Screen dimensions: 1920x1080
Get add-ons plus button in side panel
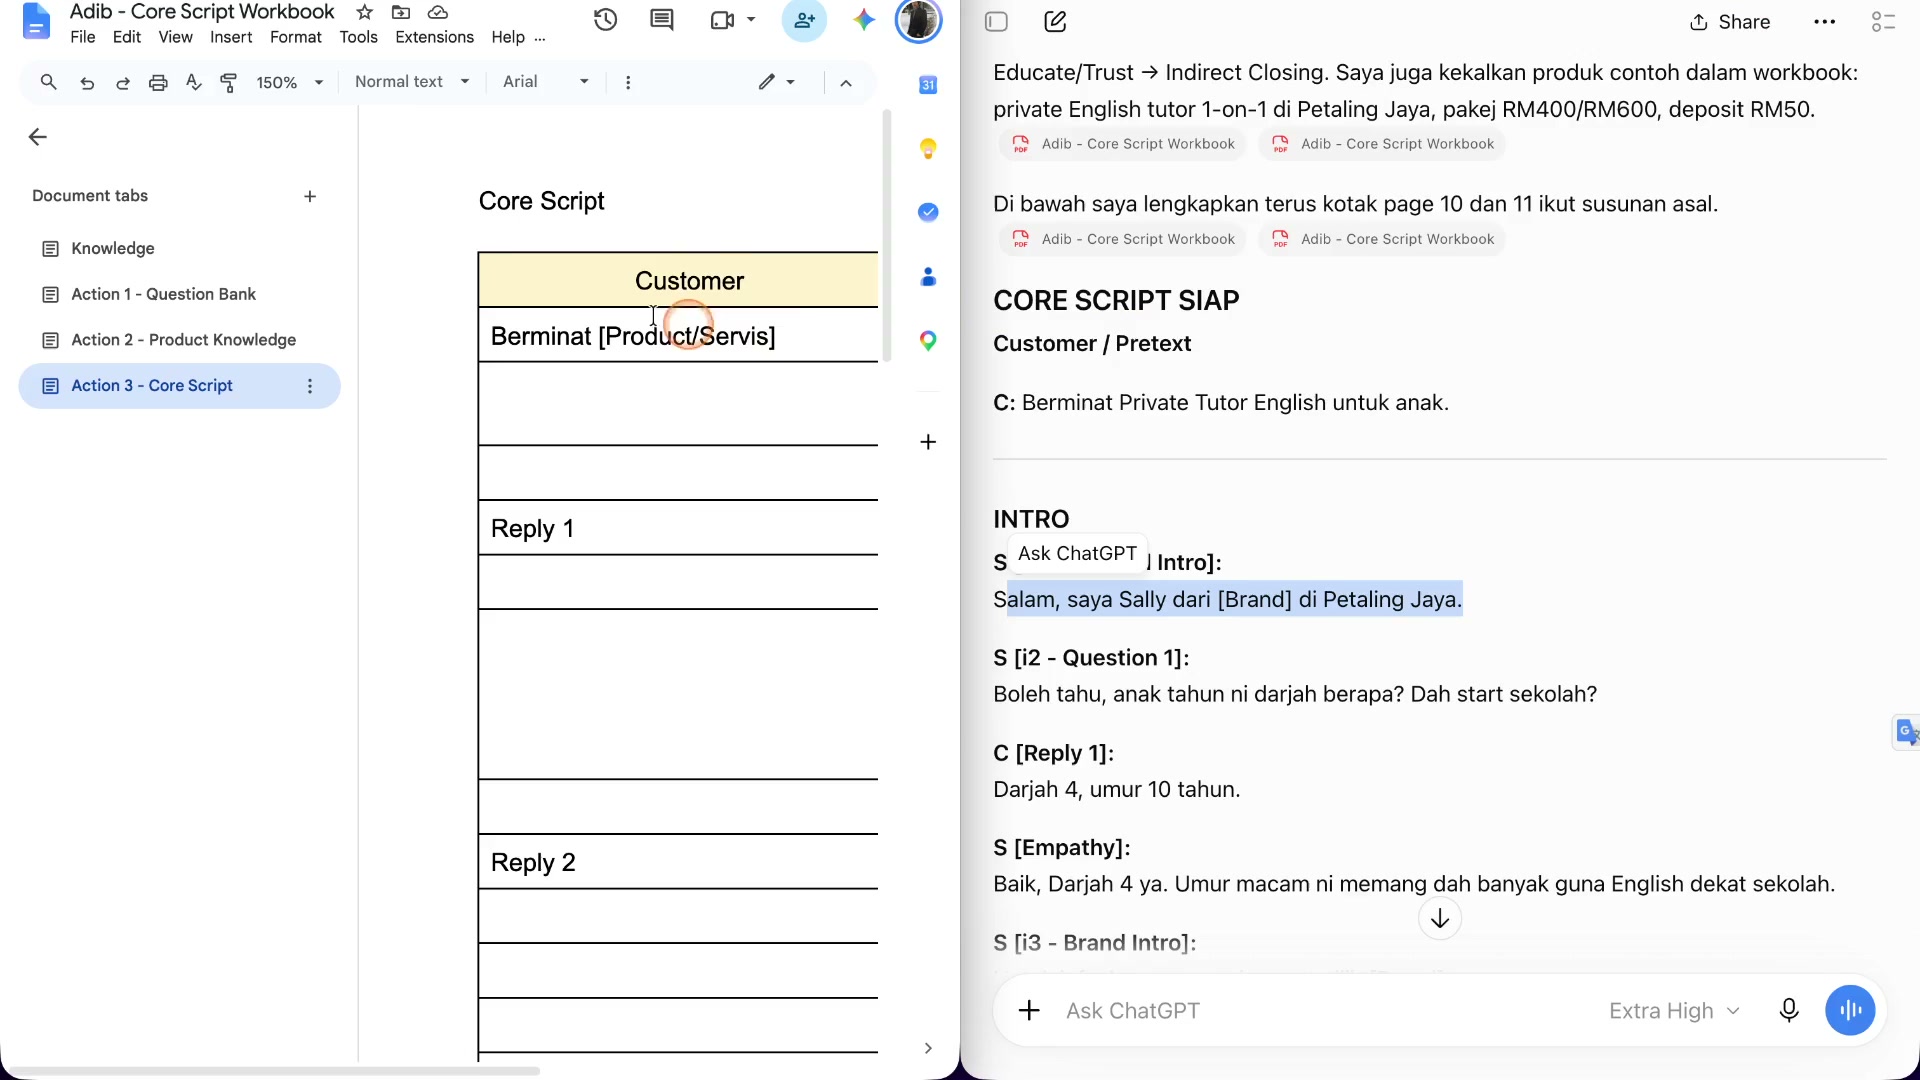[928, 442]
